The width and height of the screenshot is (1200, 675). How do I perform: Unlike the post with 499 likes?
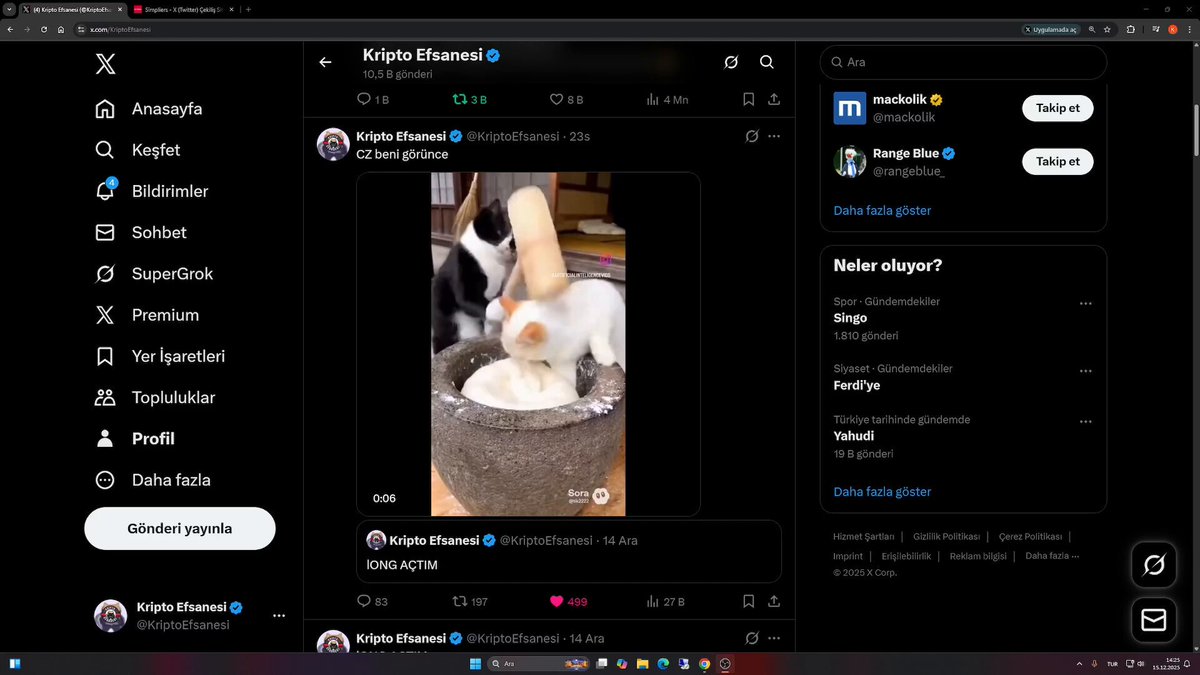coord(569,601)
